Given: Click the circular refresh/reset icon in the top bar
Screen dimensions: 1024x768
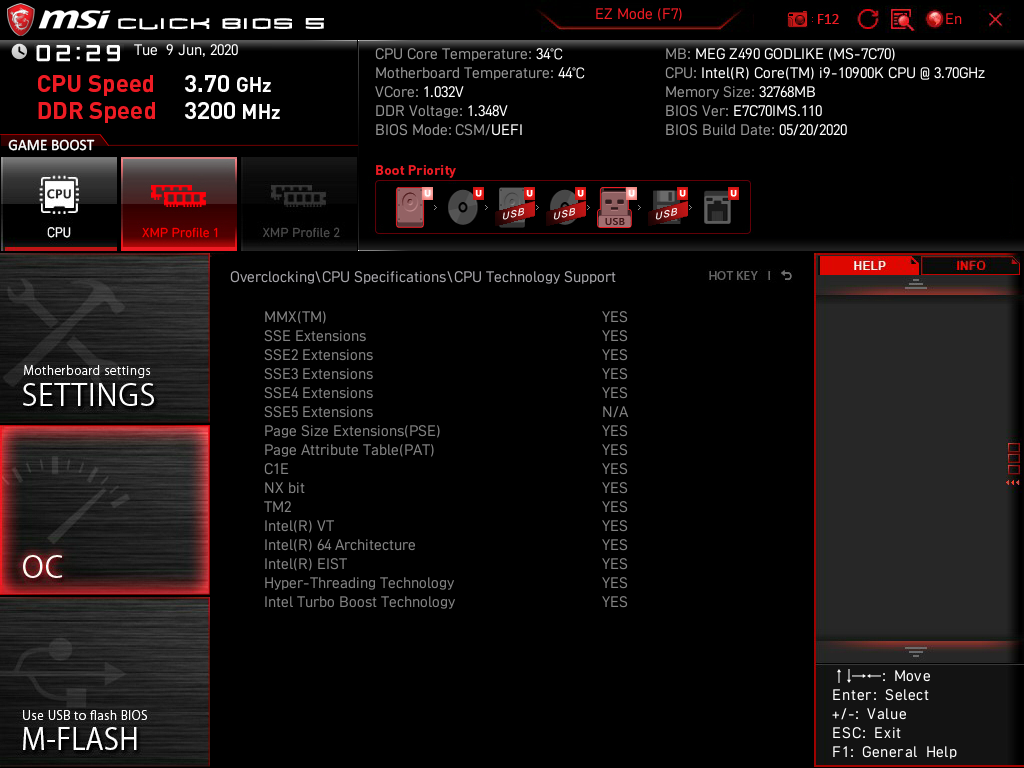Looking at the screenshot, I should 868,20.
